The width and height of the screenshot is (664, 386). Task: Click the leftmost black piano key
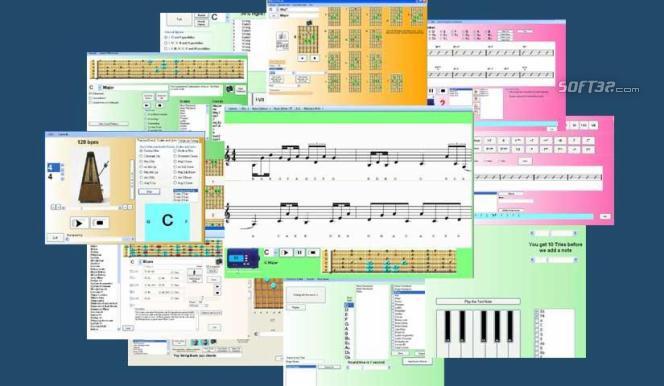pos(447,326)
